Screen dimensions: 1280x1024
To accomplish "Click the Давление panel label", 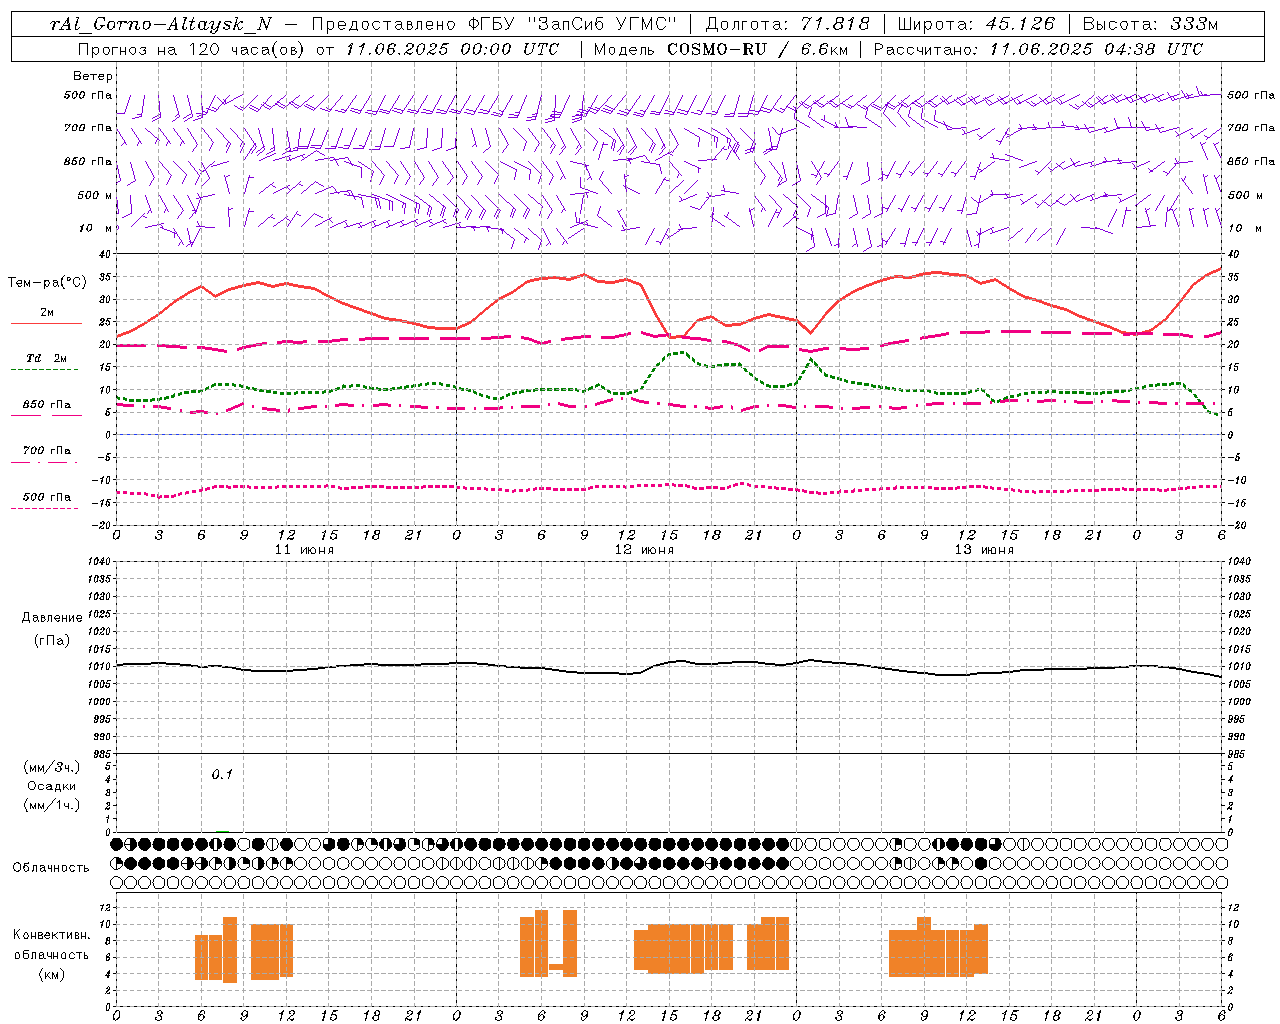I will coord(52,618).
